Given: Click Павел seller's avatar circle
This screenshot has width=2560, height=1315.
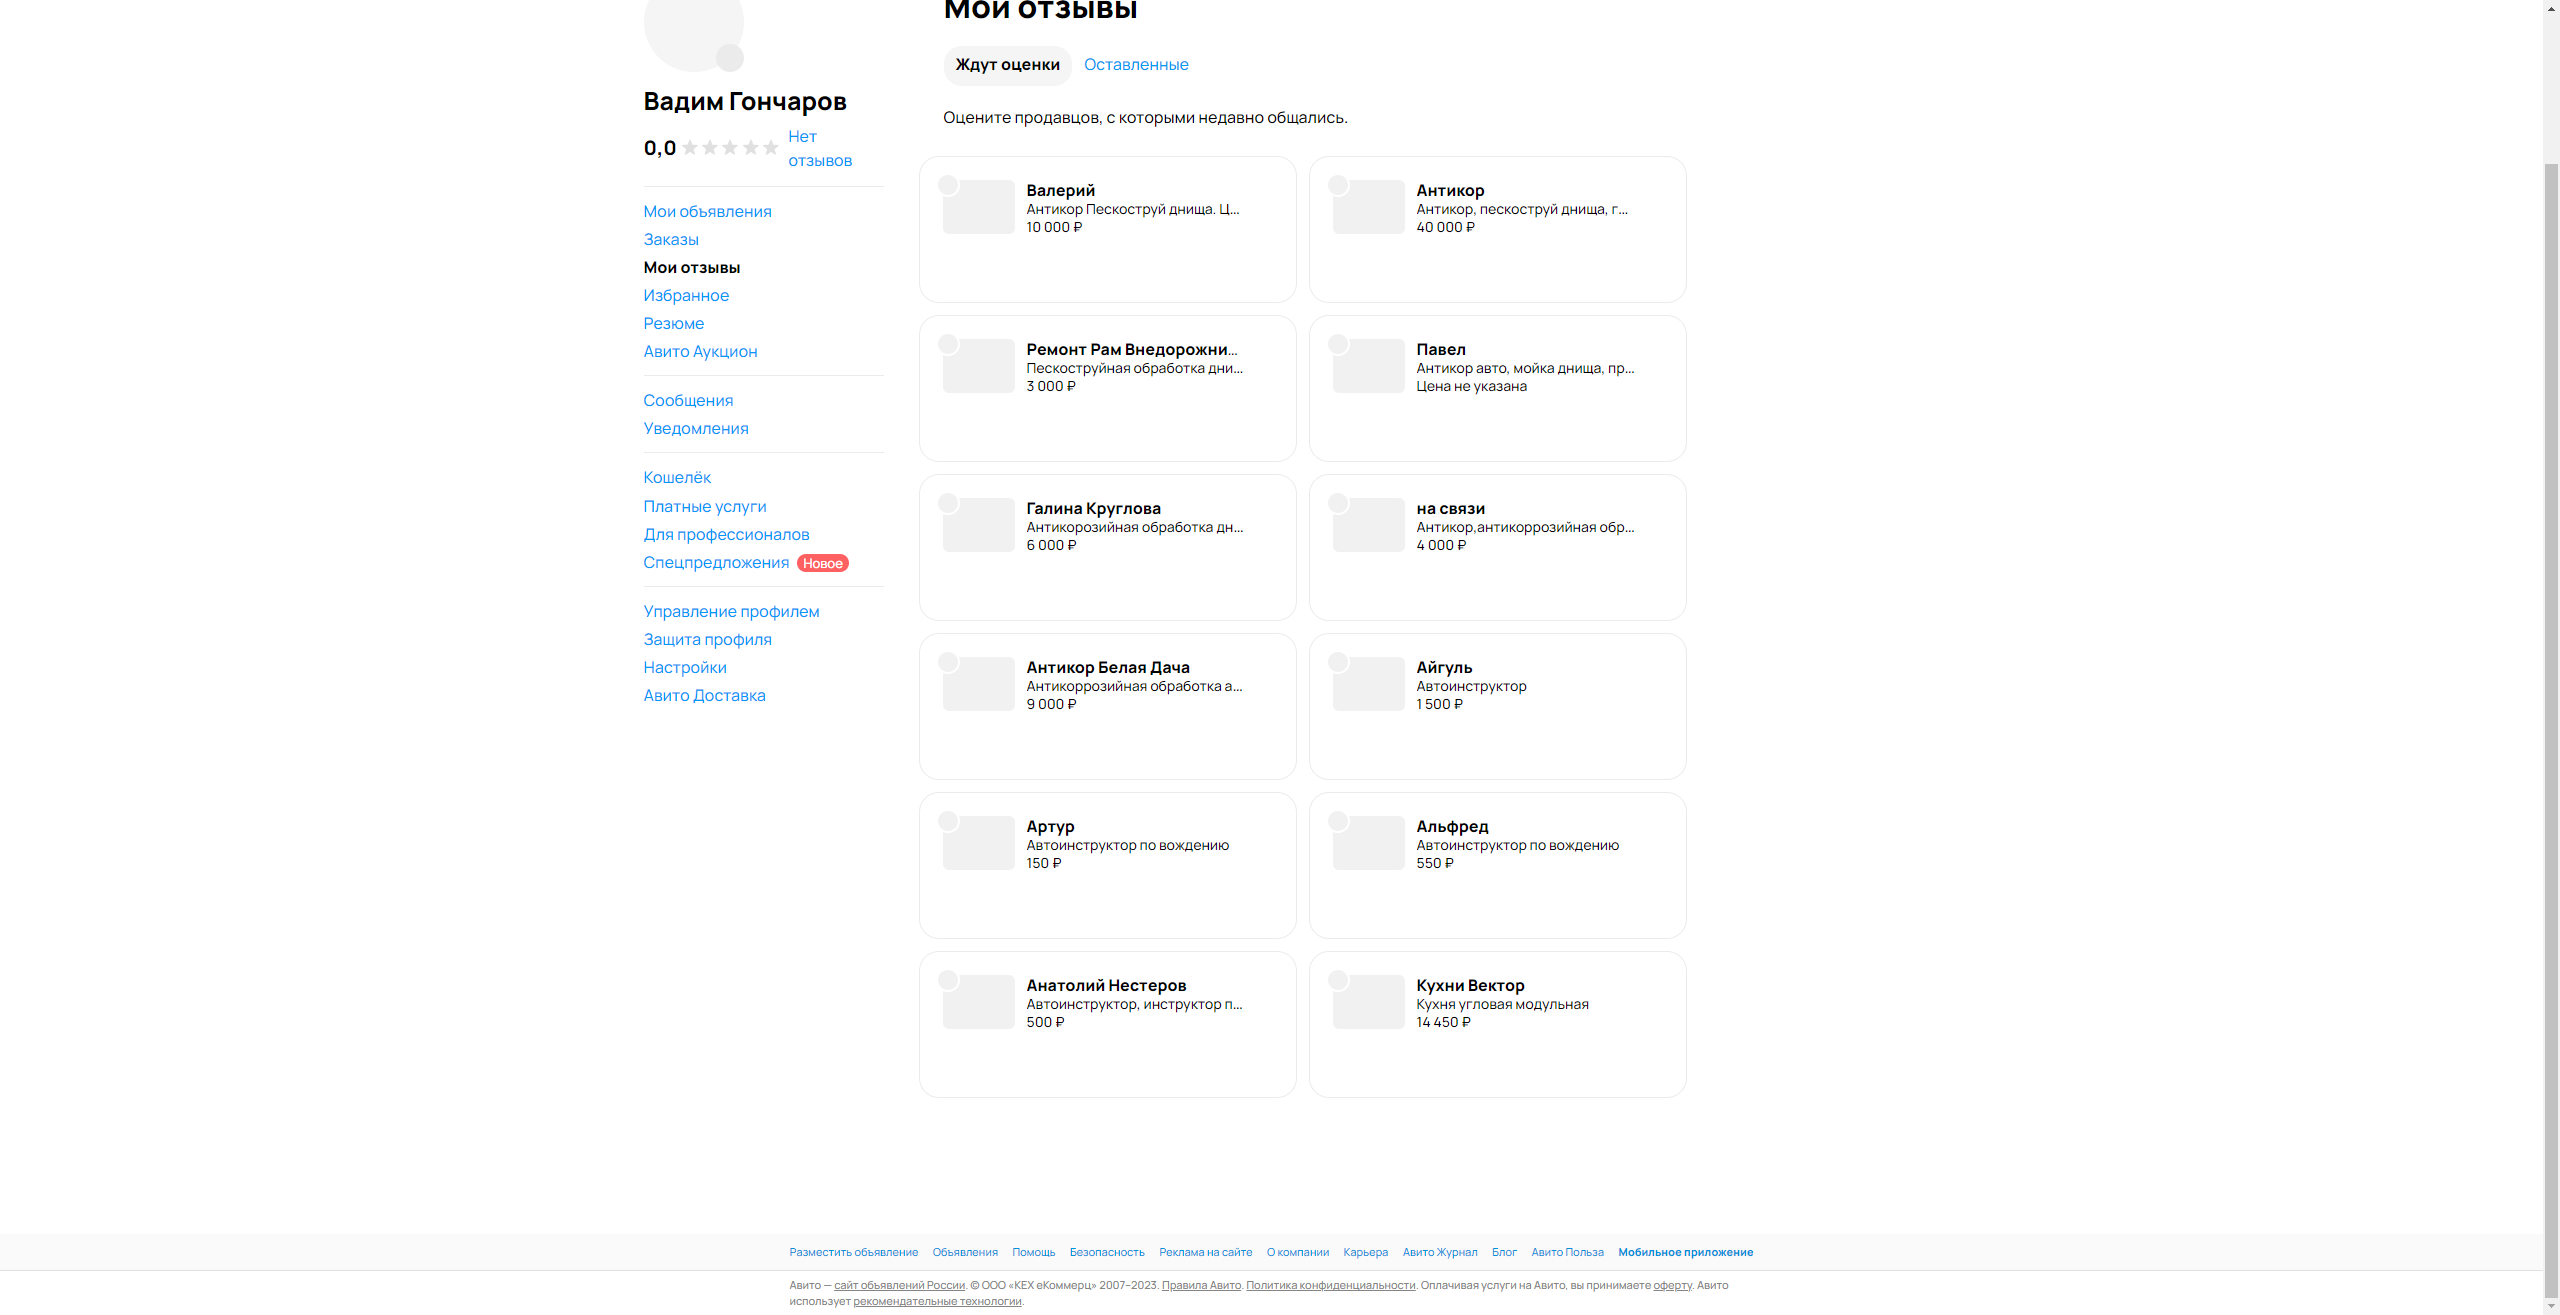Looking at the screenshot, I should [x=1338, y=344].
